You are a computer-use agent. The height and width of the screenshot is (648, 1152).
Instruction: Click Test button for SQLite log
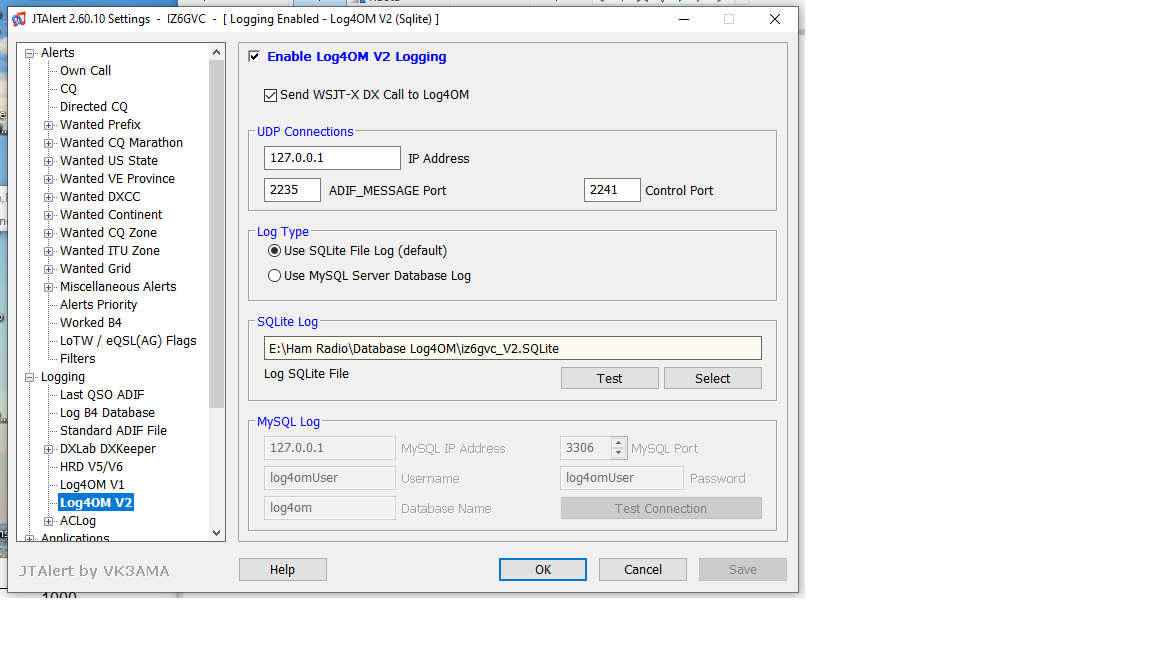tap(610, 378)
